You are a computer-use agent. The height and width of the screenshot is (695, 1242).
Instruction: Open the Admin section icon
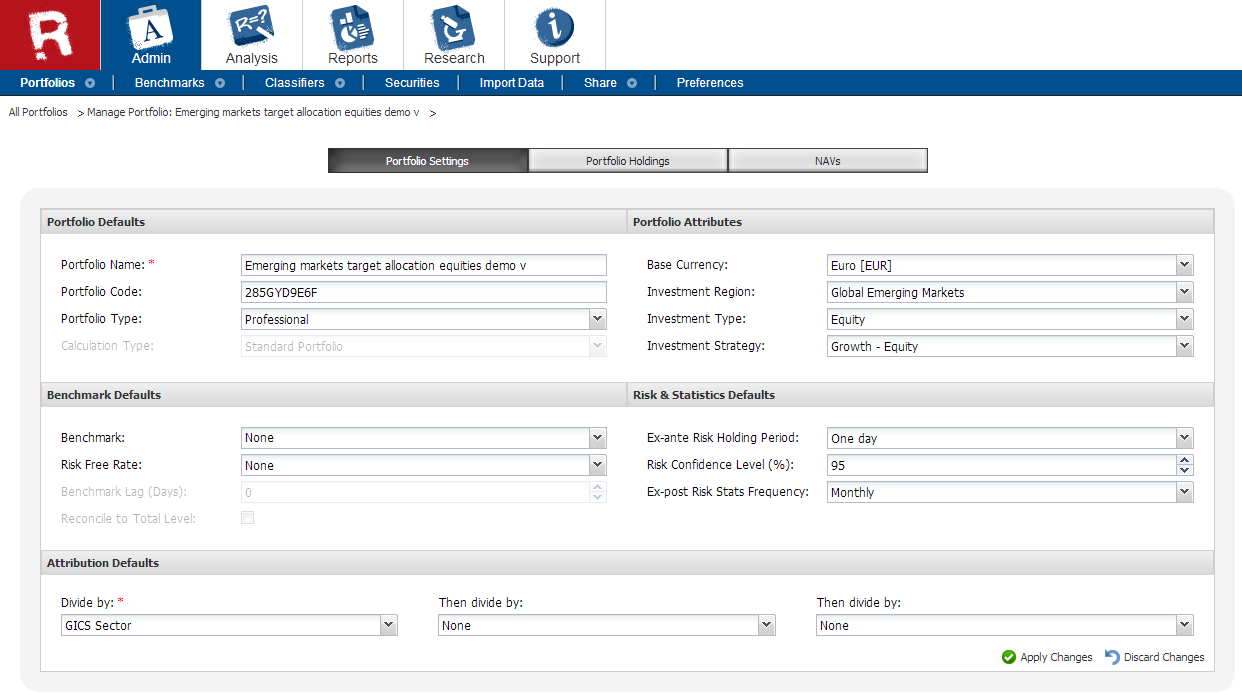click(x=151, y=27)
